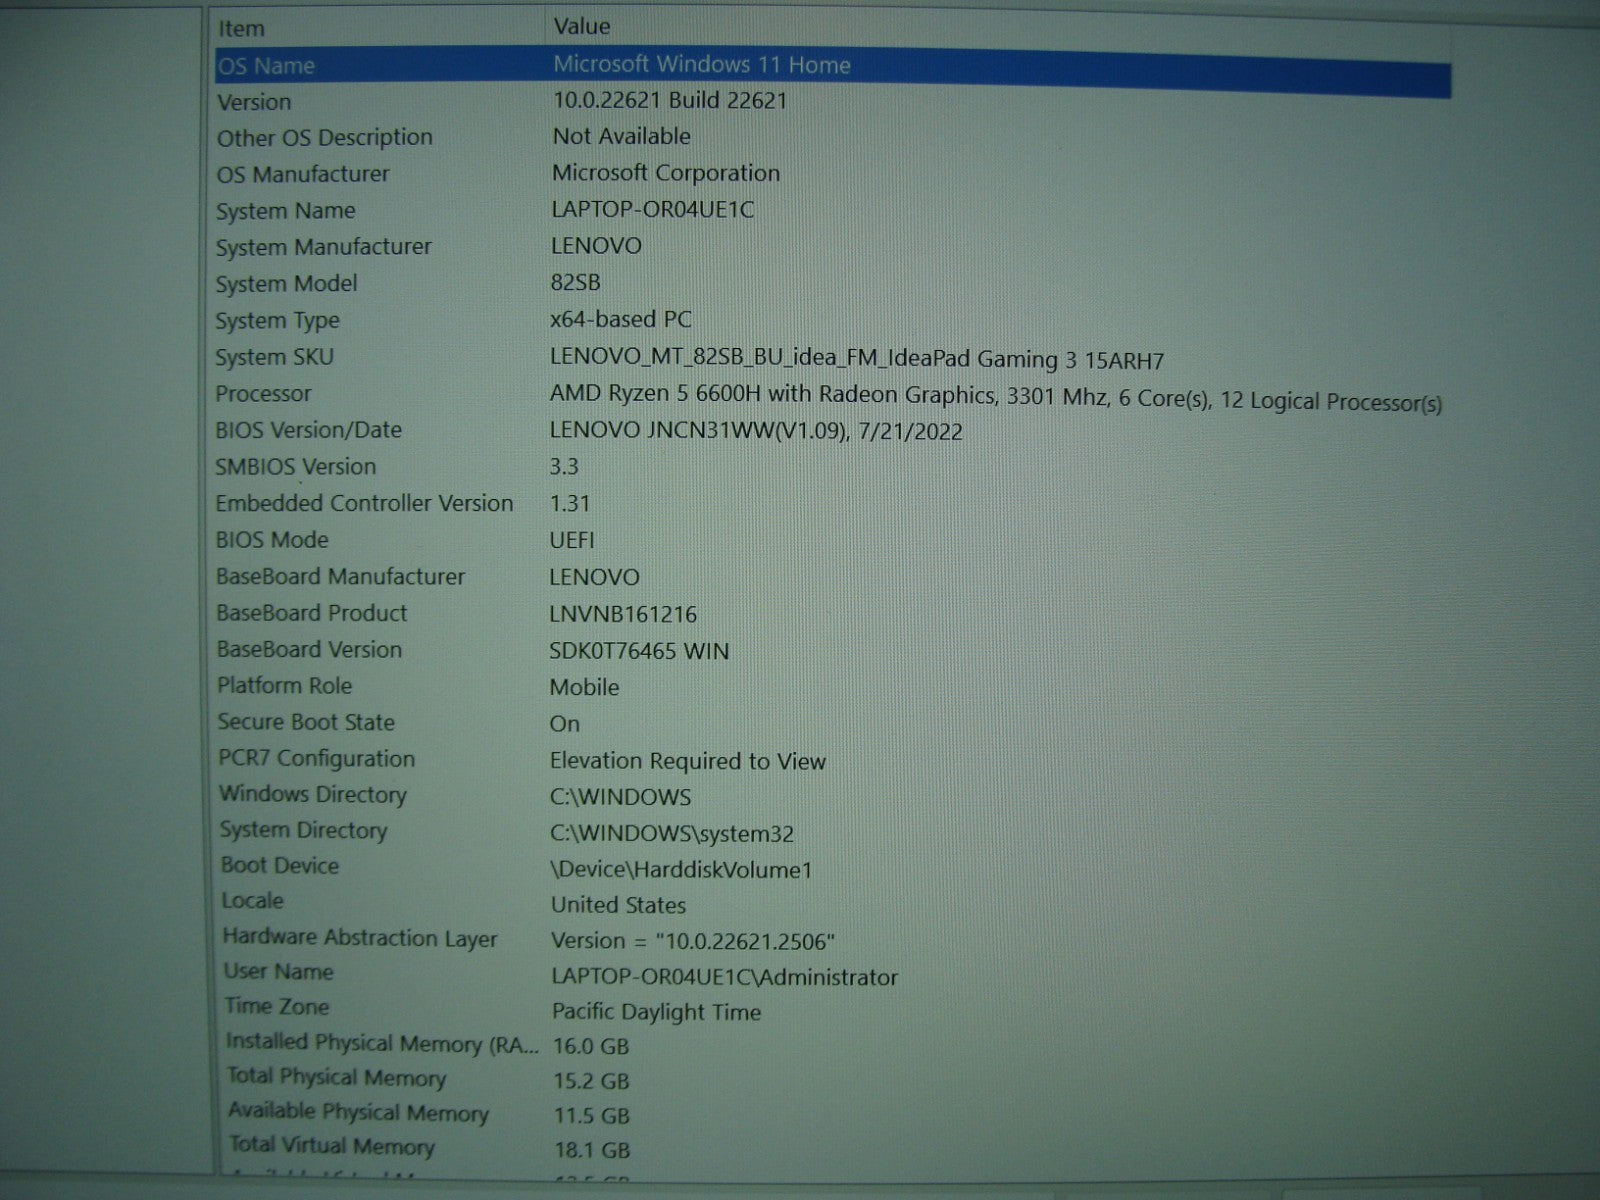Select the highlighted OS Name row
Screen dimensions: 1600x1200
point(267,66)
